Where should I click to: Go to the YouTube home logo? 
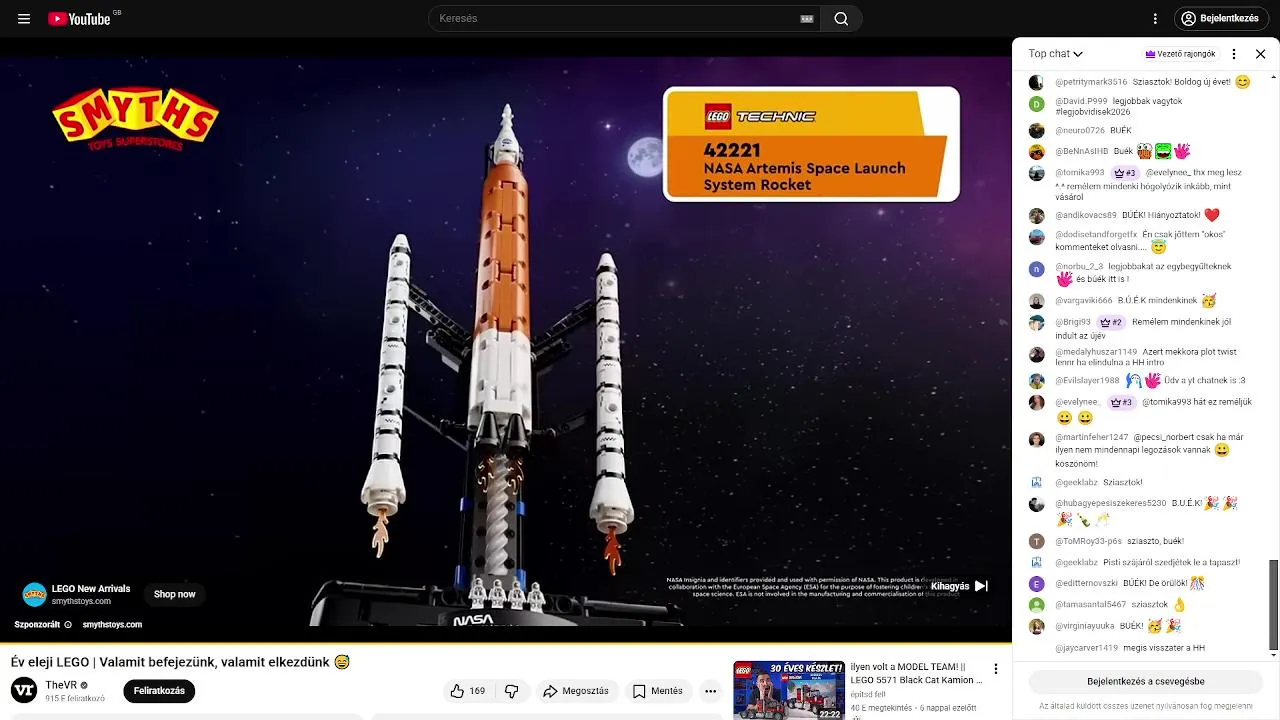pos(79,19)
